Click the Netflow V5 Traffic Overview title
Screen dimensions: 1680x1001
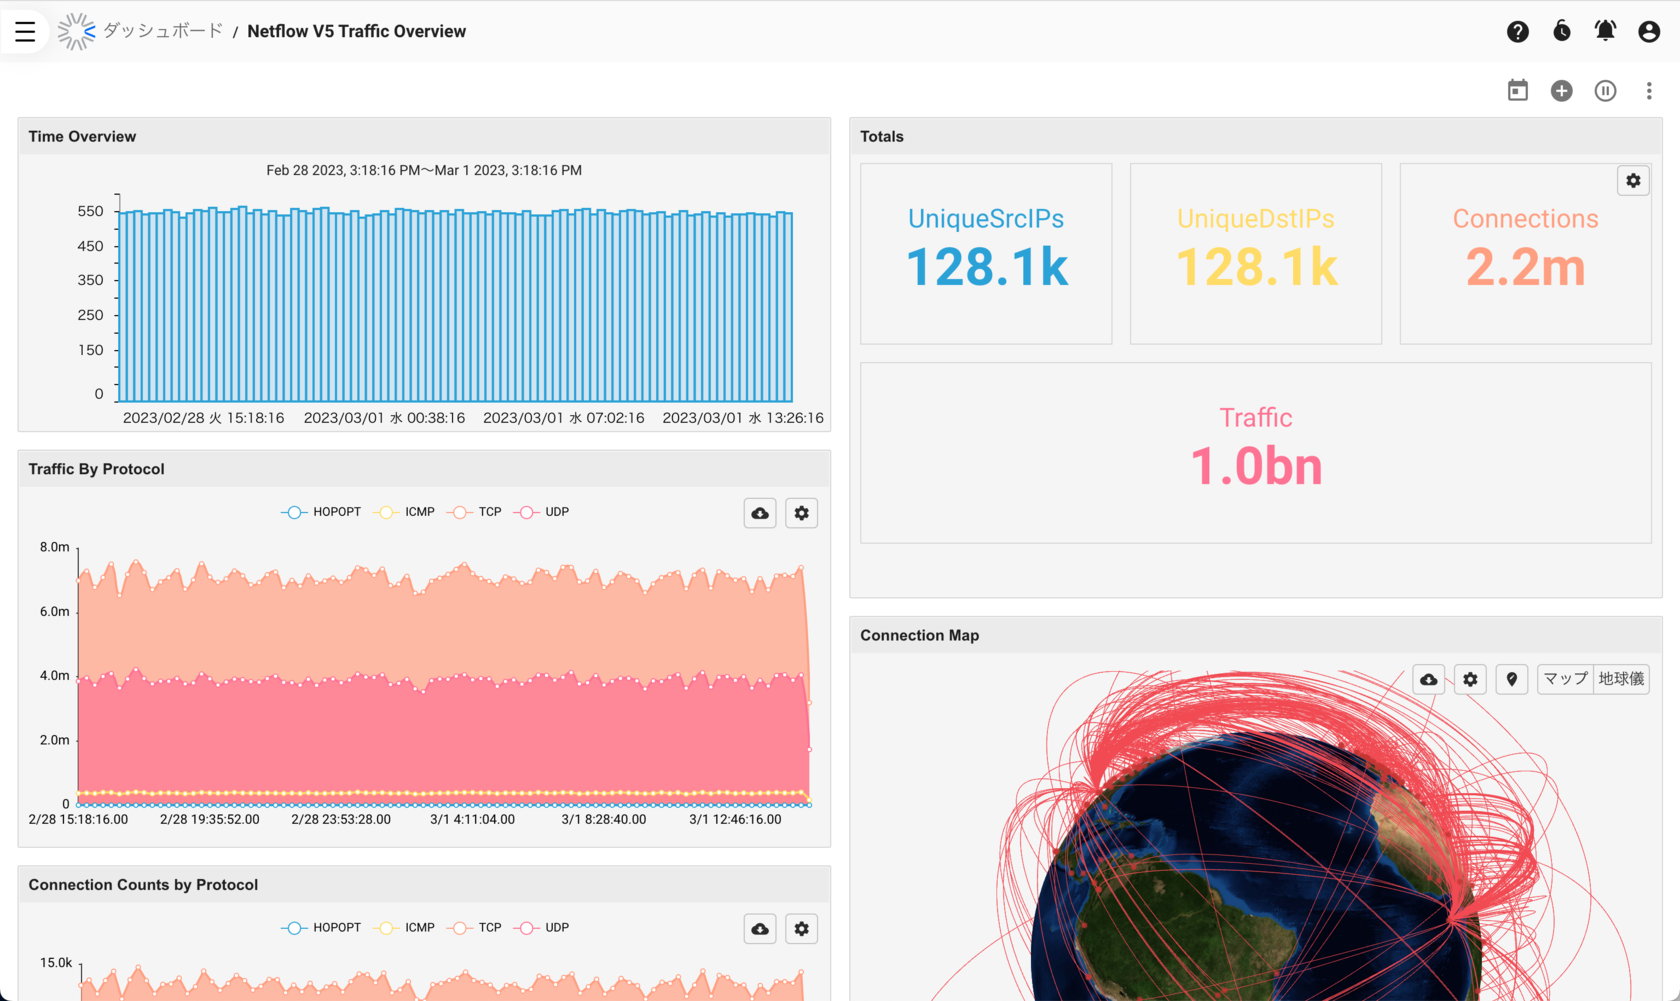[356, 31]
